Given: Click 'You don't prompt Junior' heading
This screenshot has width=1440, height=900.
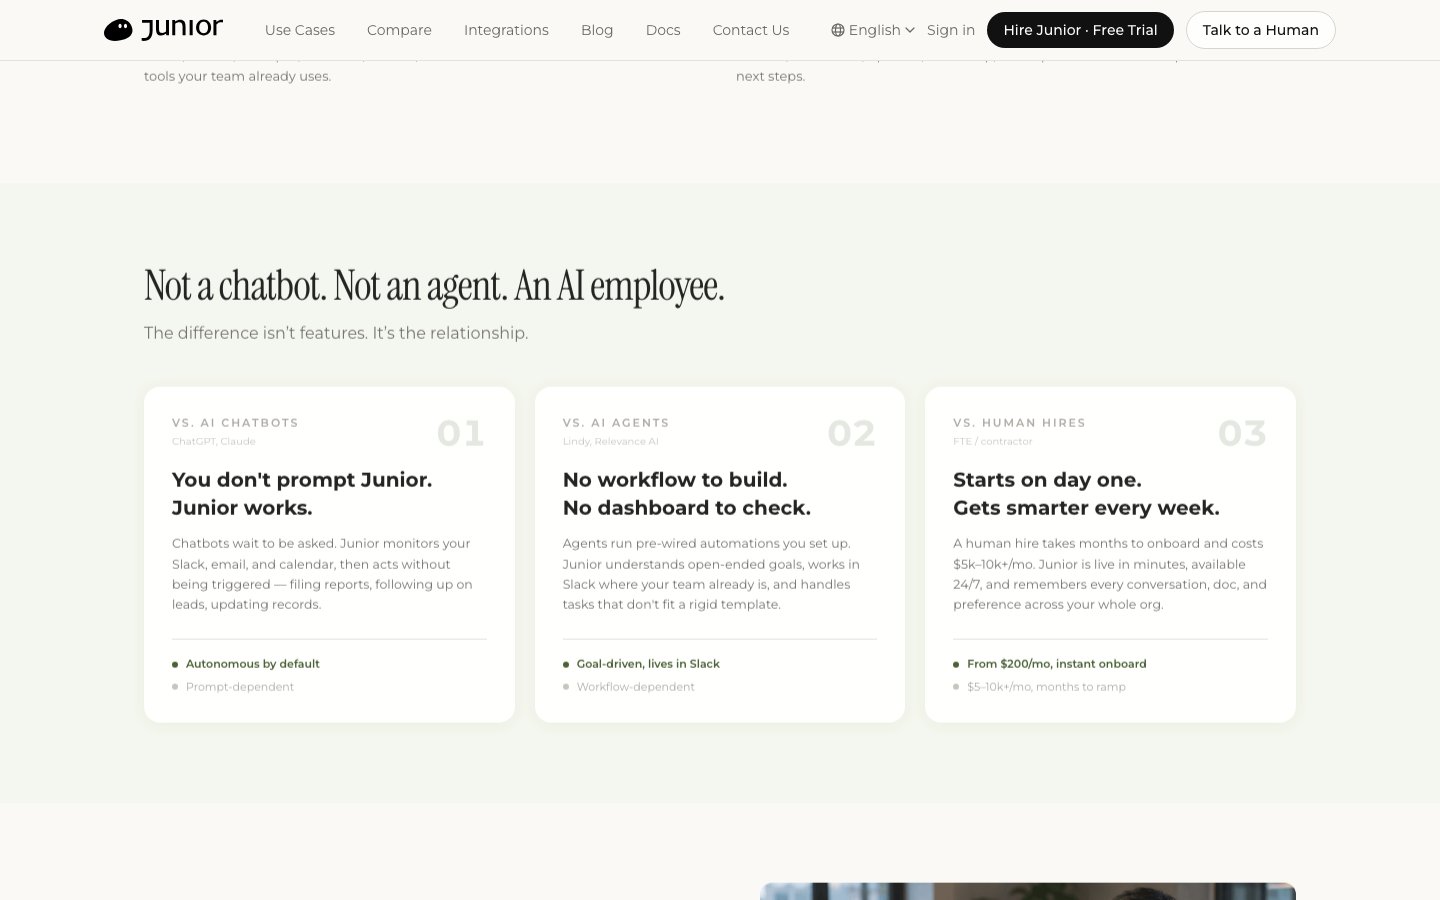Looking at the screenshot, I should [x=302, y=494].
